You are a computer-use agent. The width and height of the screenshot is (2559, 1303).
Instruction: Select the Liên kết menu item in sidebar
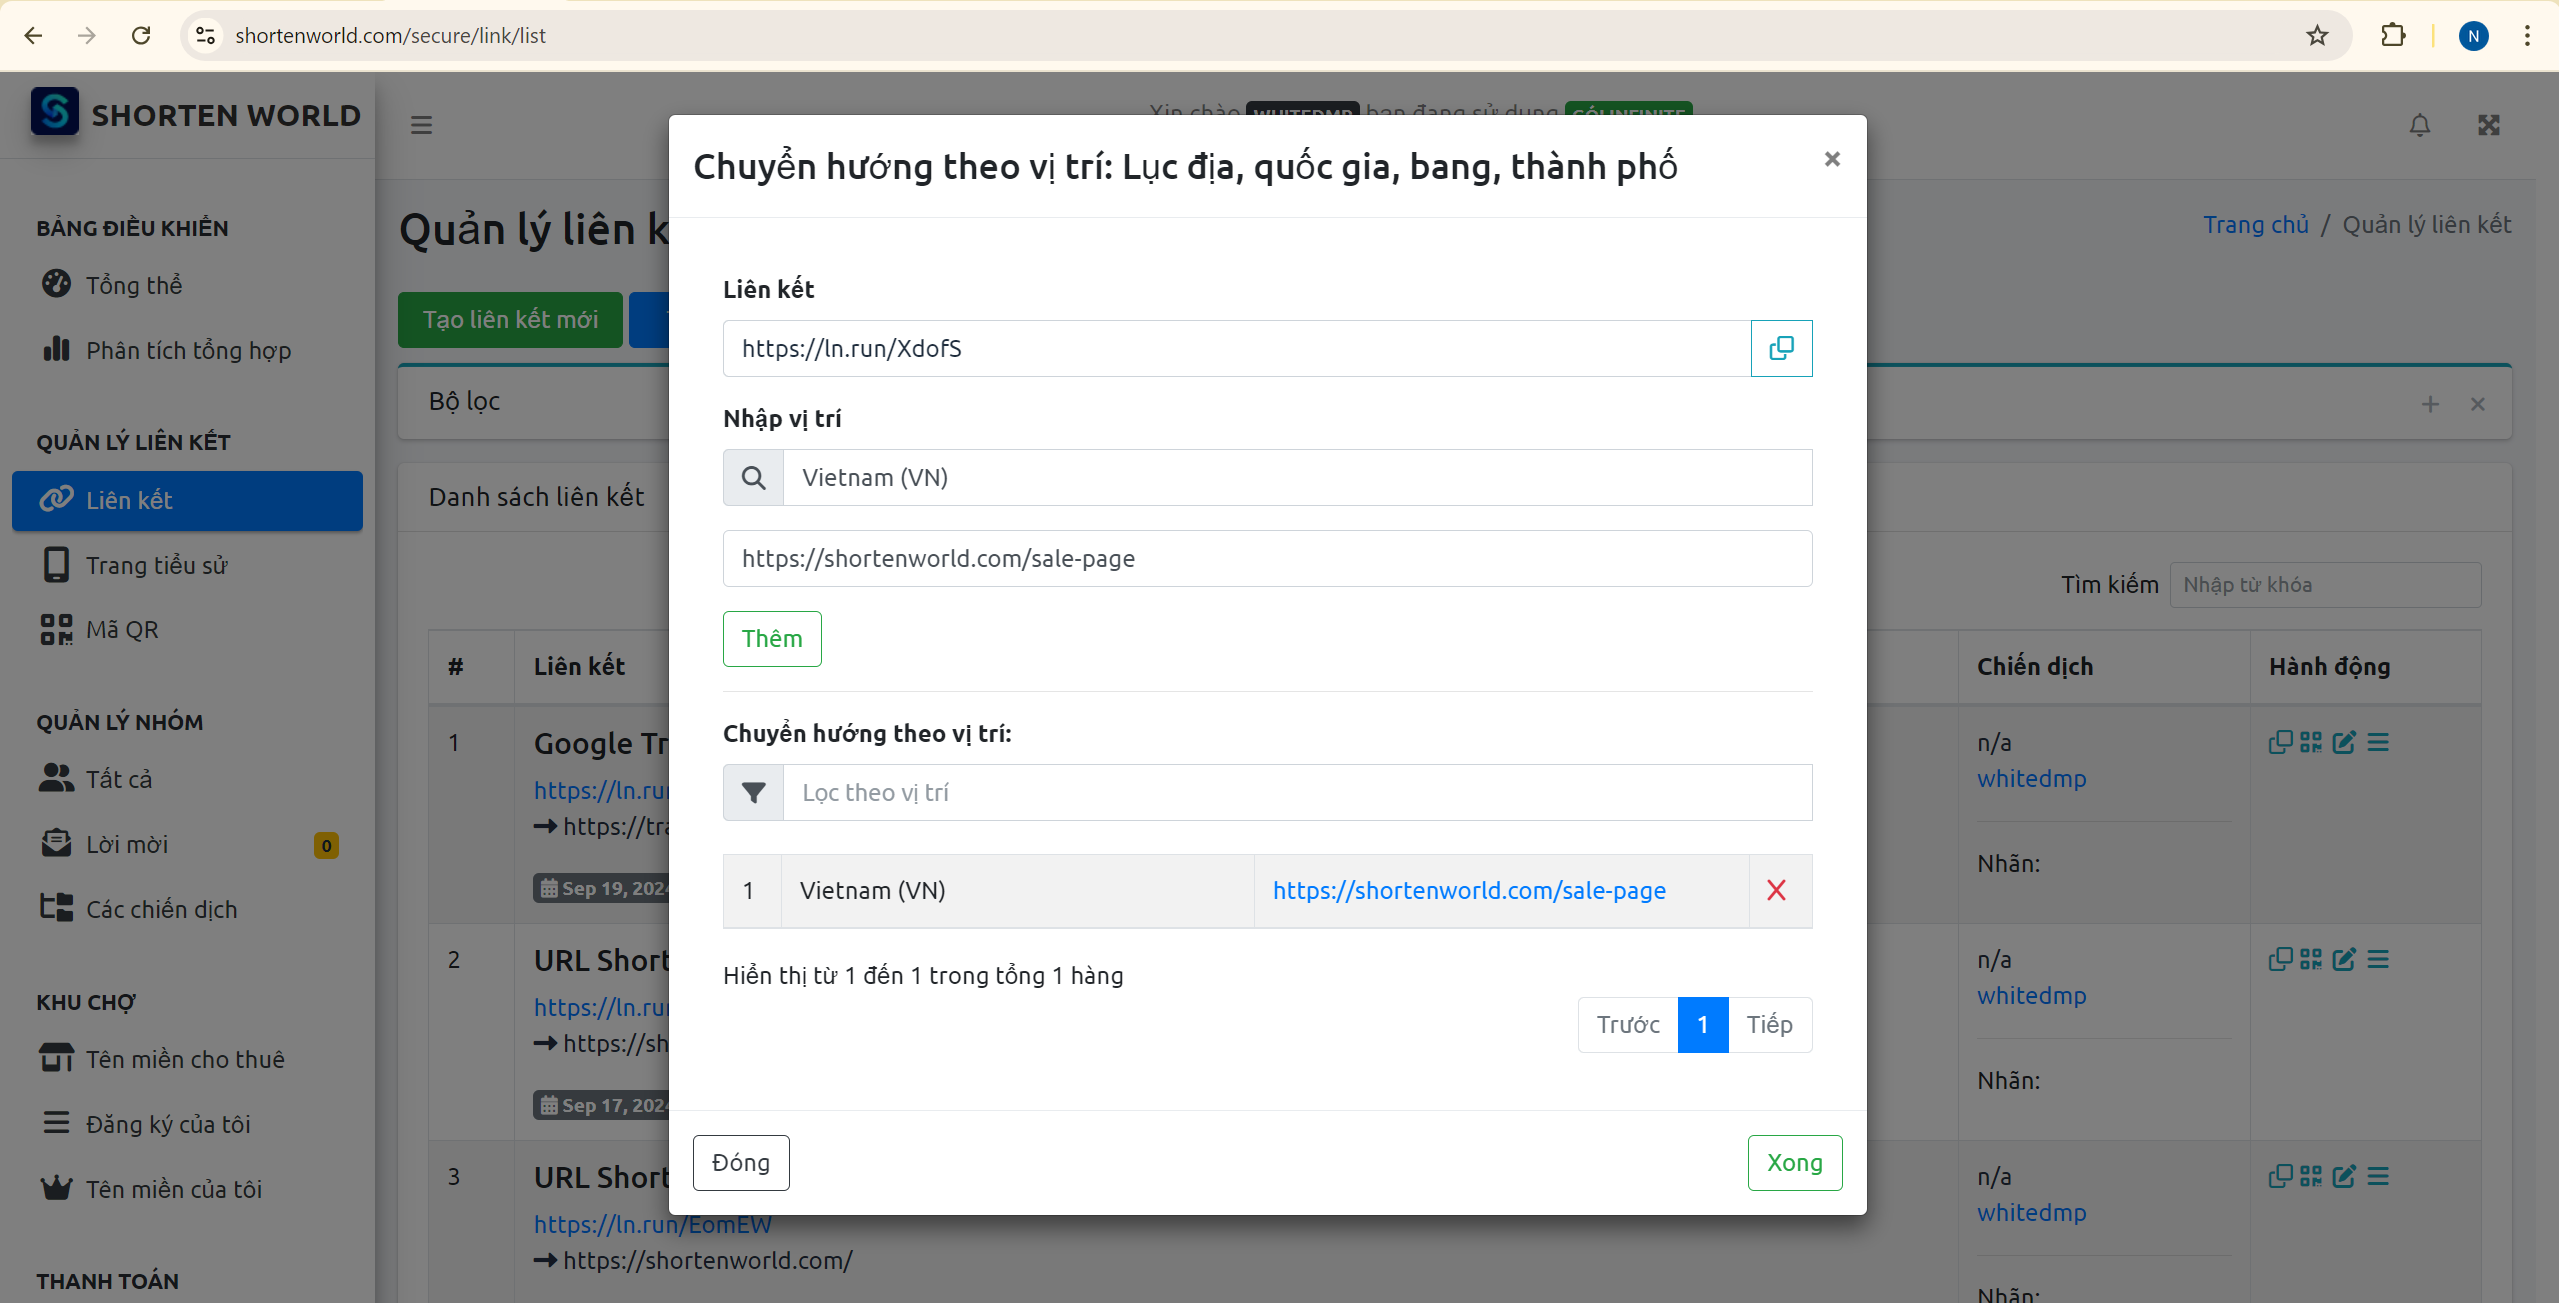(188, 500)
